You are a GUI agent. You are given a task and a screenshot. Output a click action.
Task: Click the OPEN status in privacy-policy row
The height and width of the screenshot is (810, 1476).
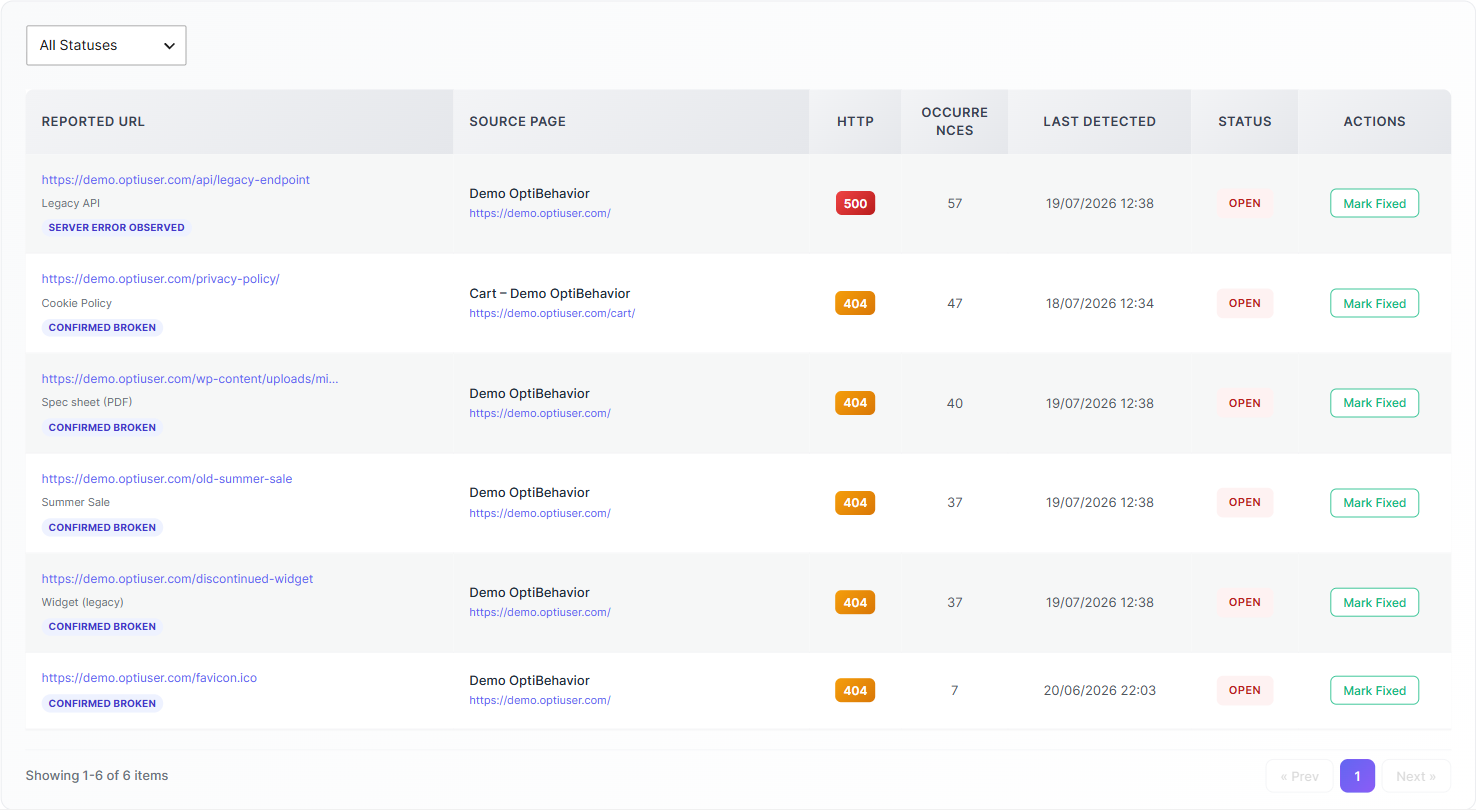1245,303
